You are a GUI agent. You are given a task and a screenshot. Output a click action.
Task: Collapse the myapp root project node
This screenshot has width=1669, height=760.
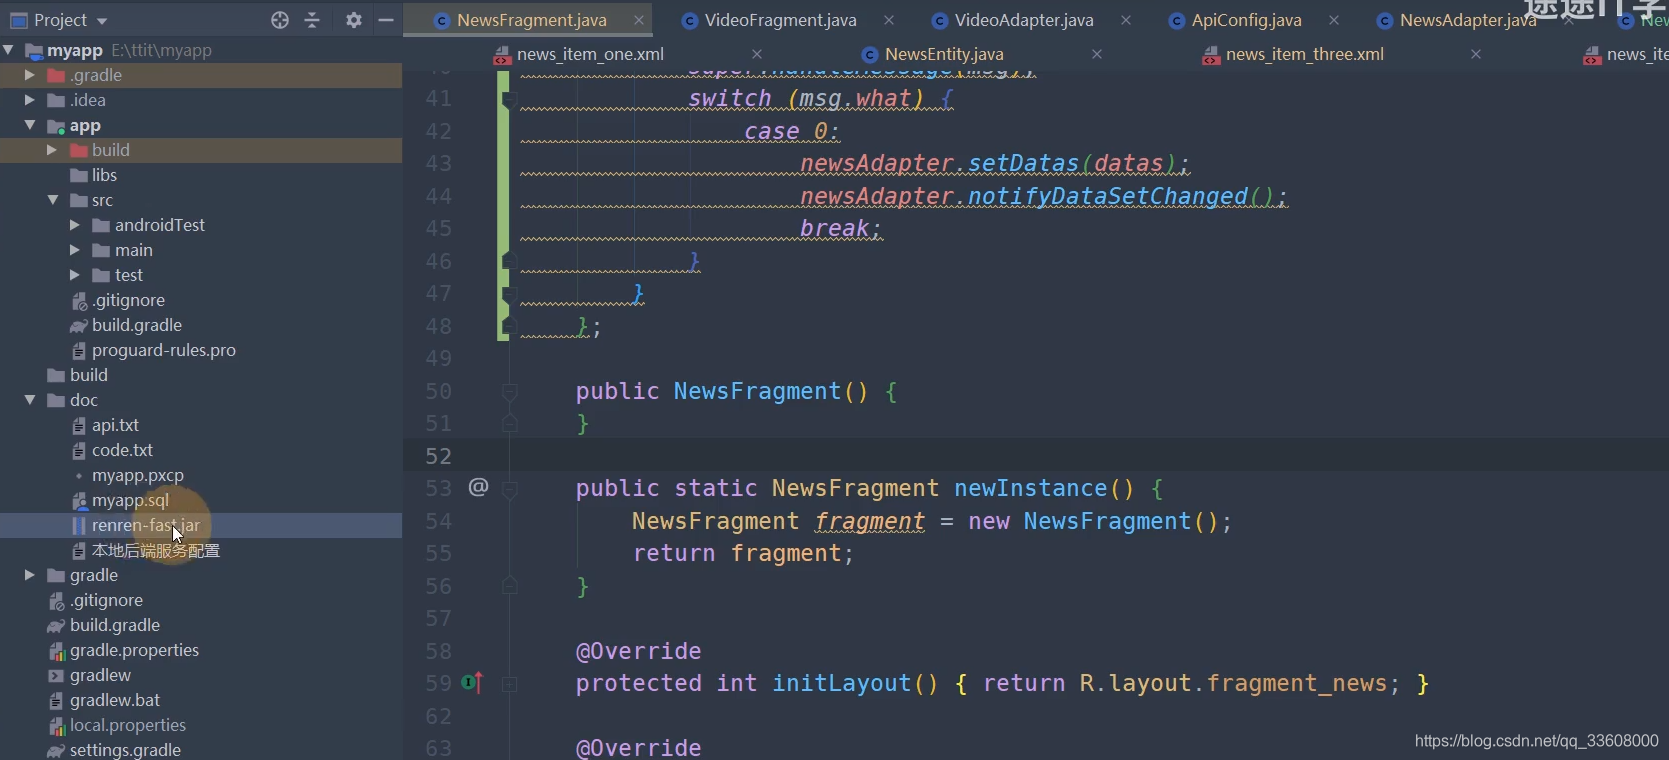(x=8, y=49)
